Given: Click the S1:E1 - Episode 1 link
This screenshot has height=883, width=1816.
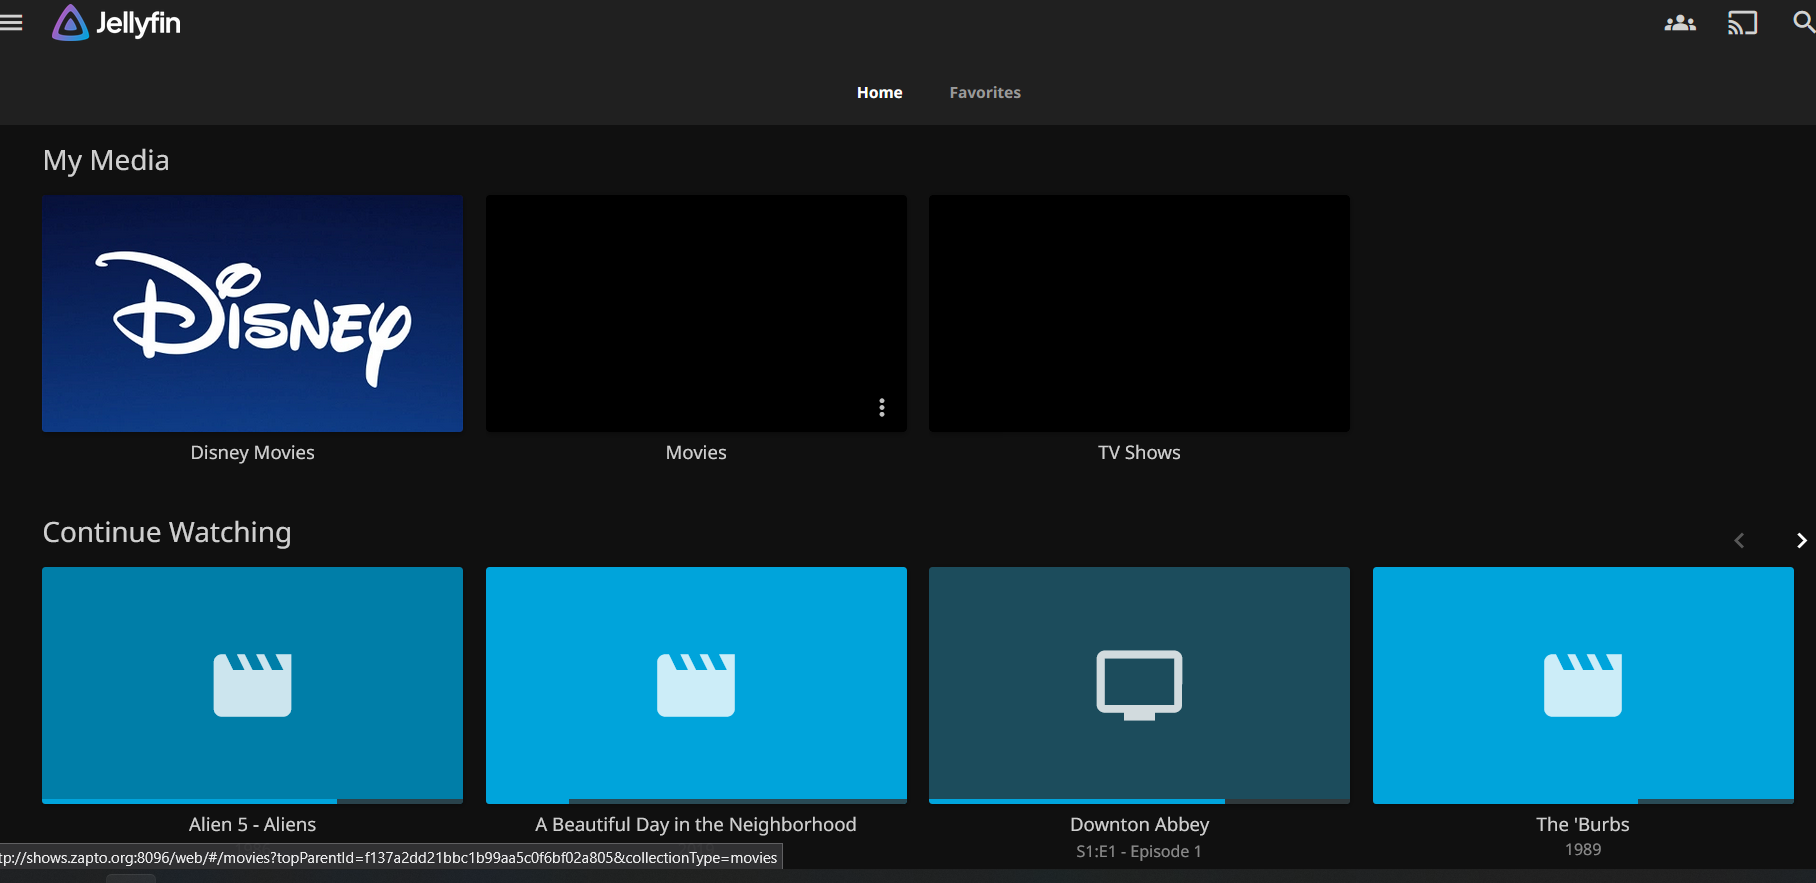Looking at the screenshot, I should point(1138,851).
